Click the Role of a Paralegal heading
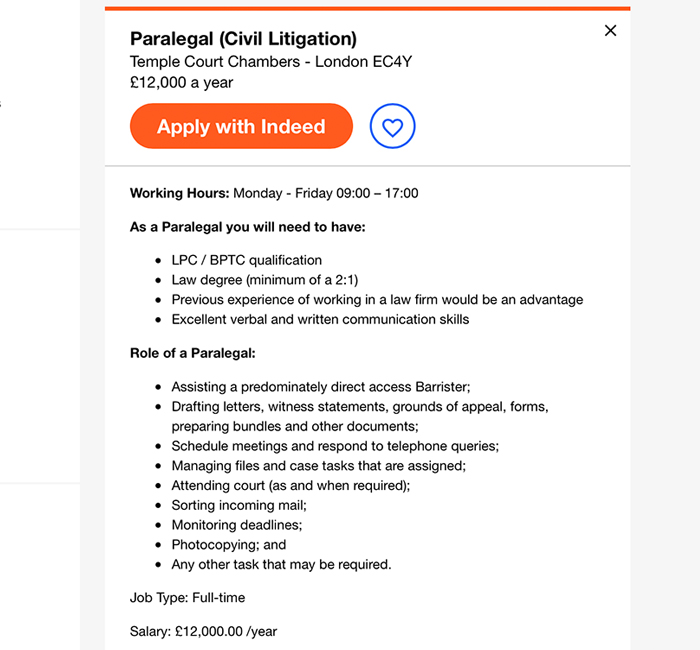Image resolution: width=700 pixels, height=650 pixels. tap(192, 353)
